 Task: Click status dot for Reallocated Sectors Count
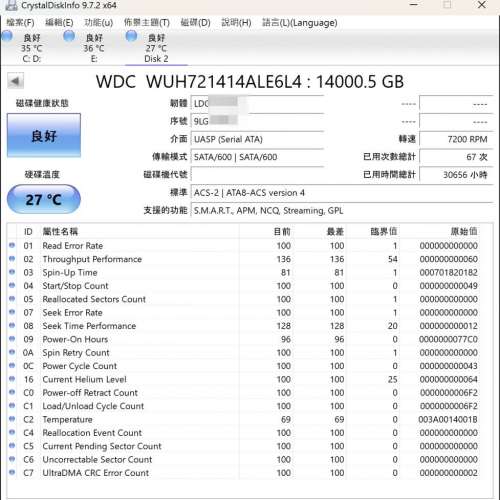tap(12, 299)
